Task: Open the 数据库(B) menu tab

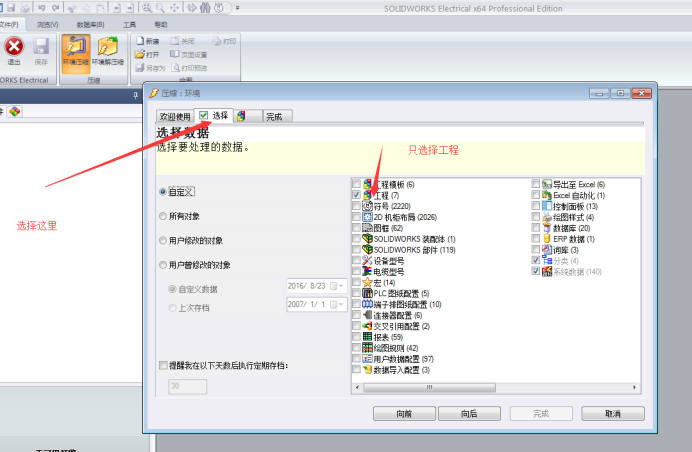Action: click(90, 25)
